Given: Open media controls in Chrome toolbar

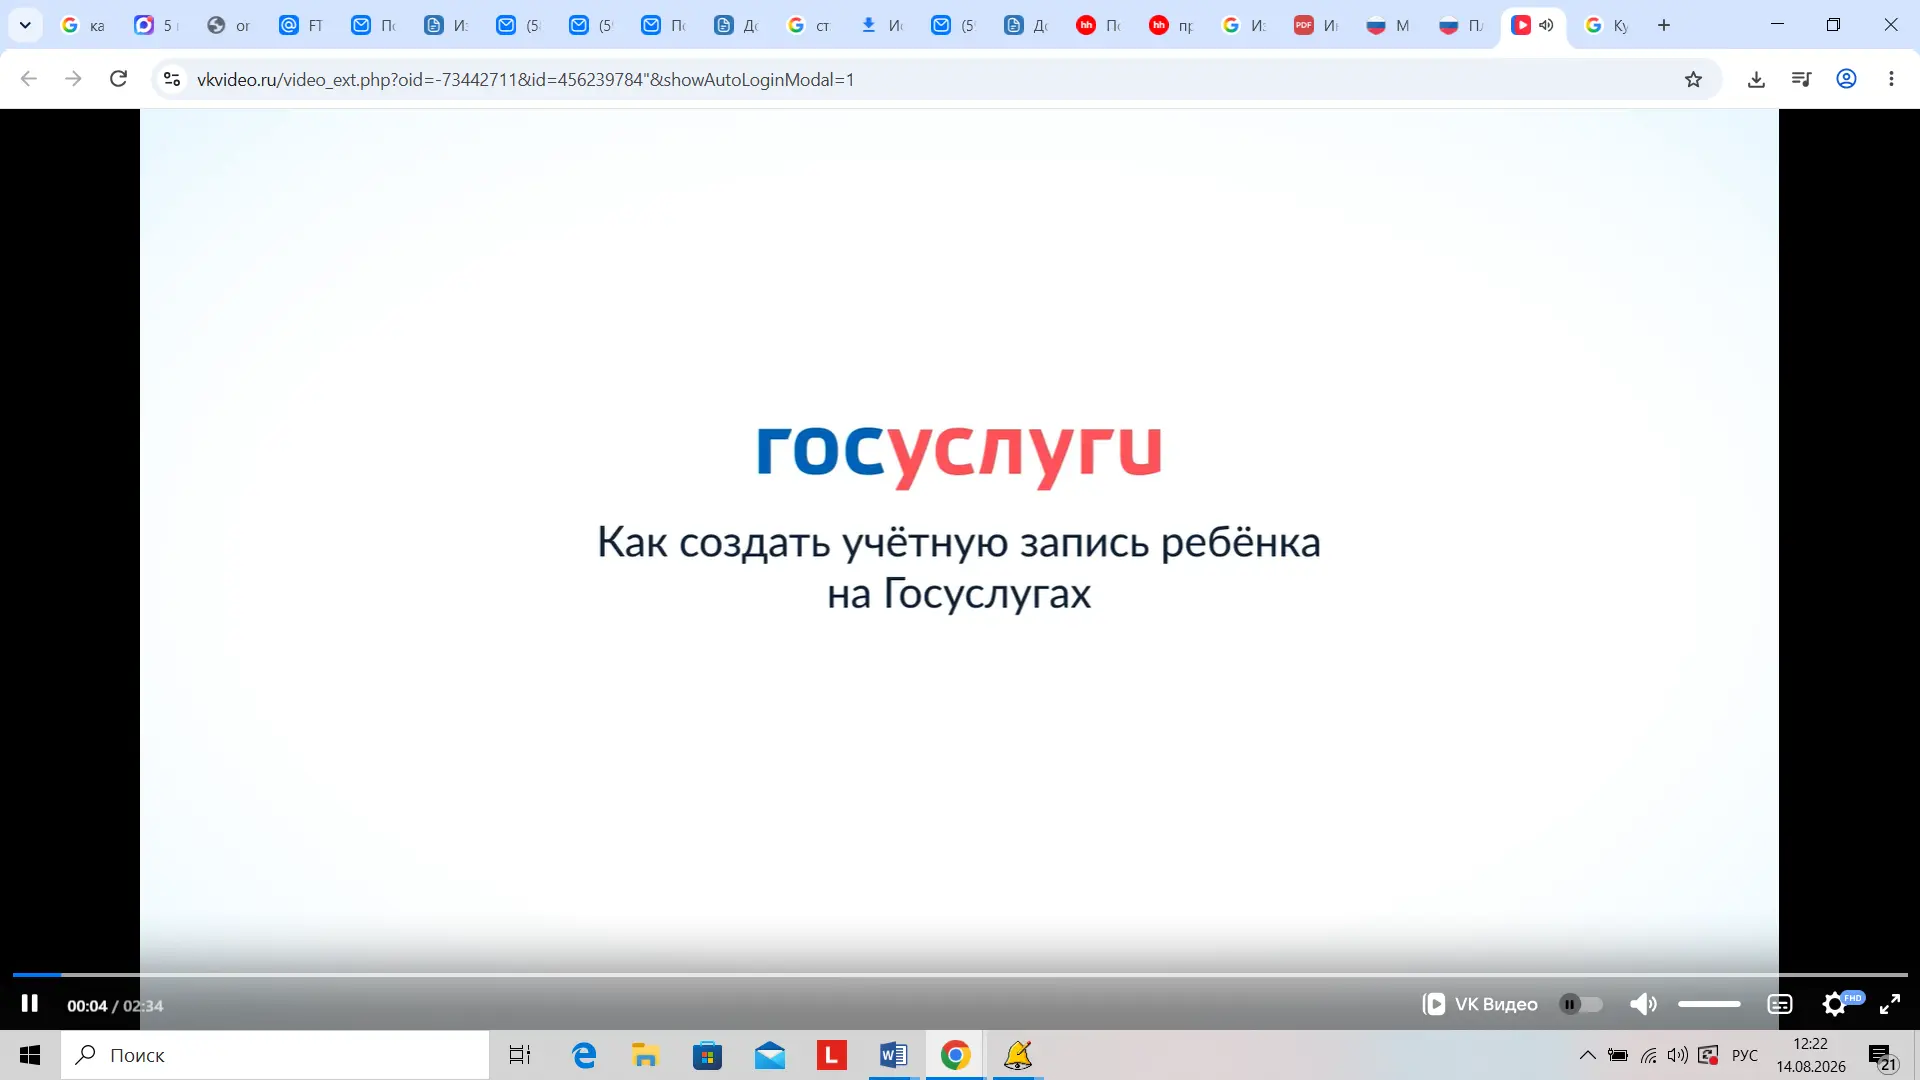Looking at the screenshot, I should point(1801,79).
